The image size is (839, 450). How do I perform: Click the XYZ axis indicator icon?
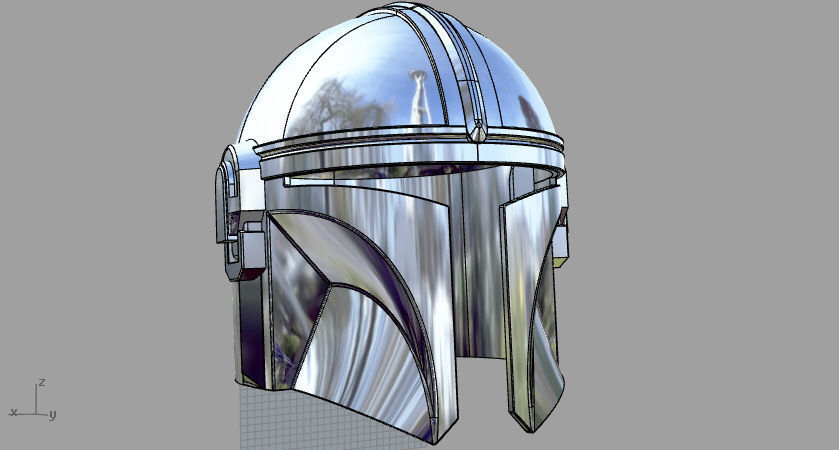[x=33, y=400]
